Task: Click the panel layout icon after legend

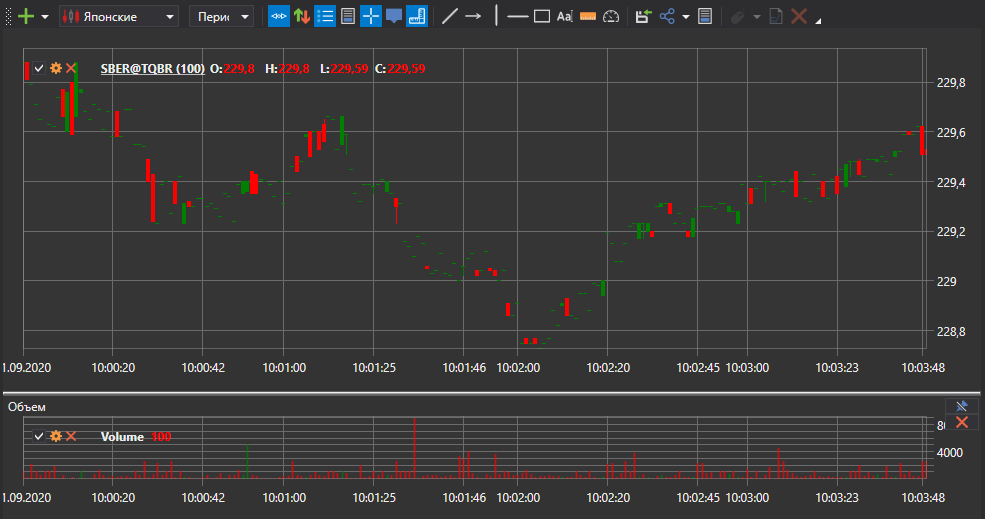Action: [x=348, y=16]
